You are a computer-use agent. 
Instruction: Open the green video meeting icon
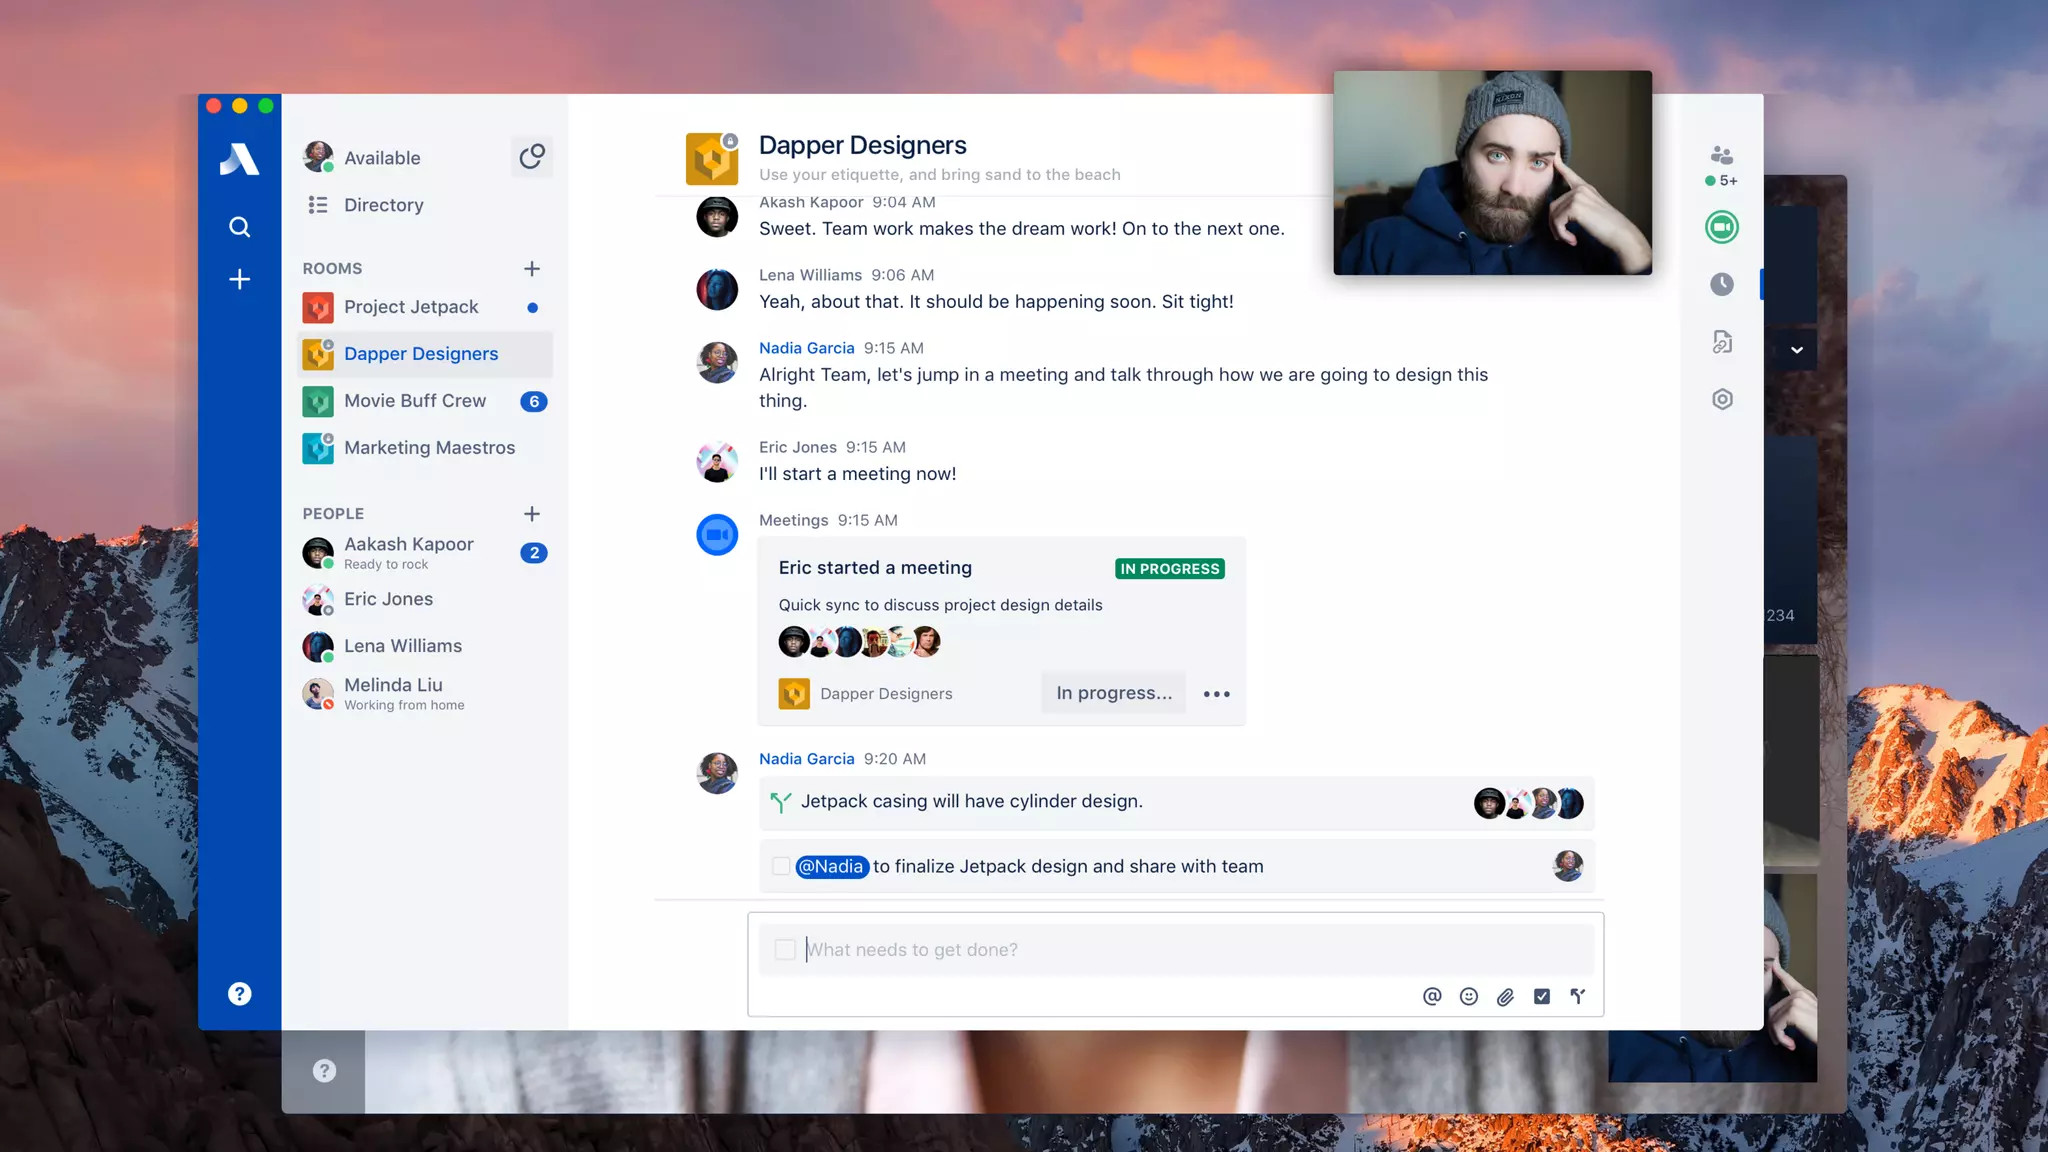1721,227
